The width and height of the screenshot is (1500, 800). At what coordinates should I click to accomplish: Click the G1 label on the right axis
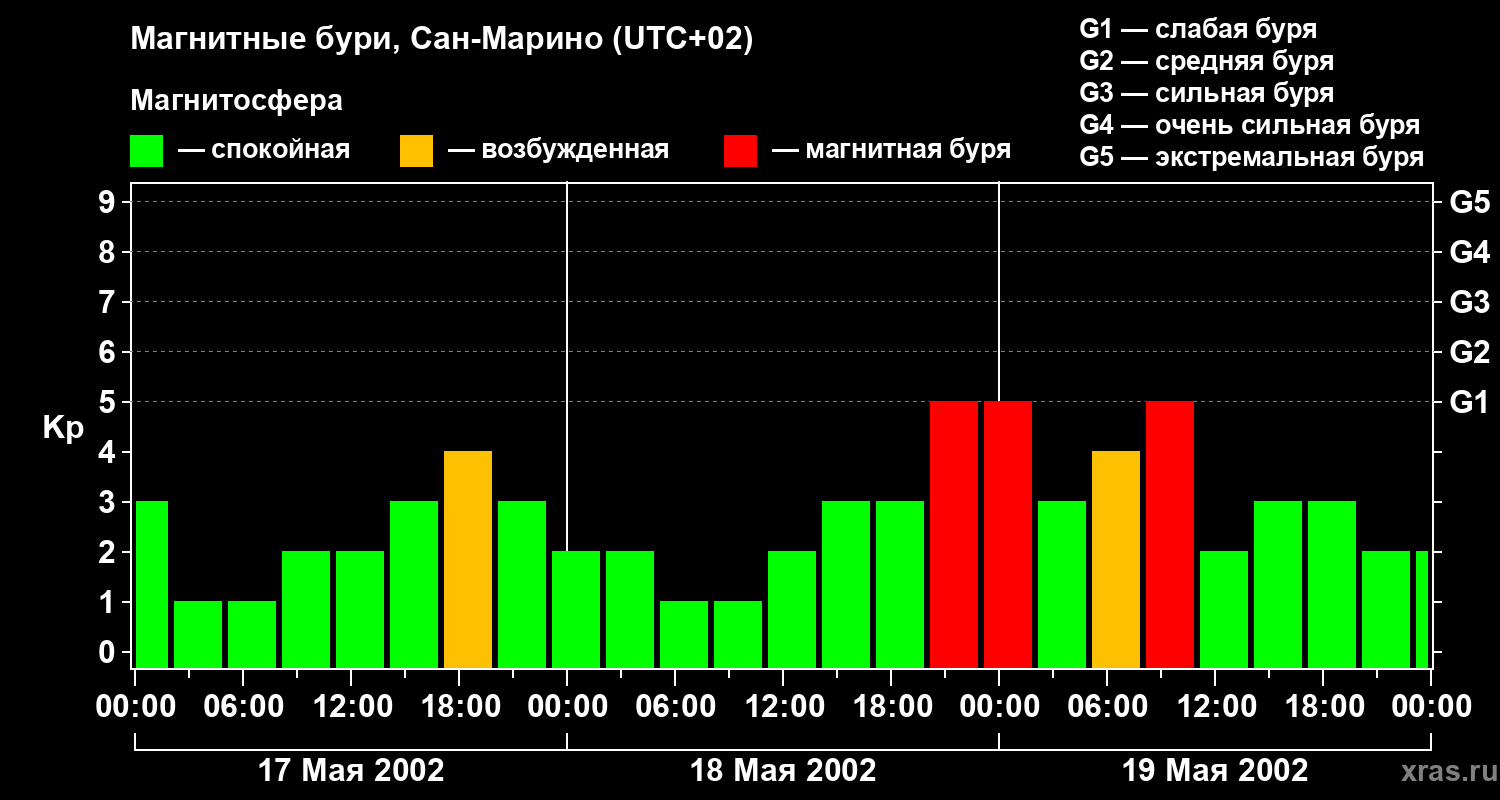tap(1469, 402)
